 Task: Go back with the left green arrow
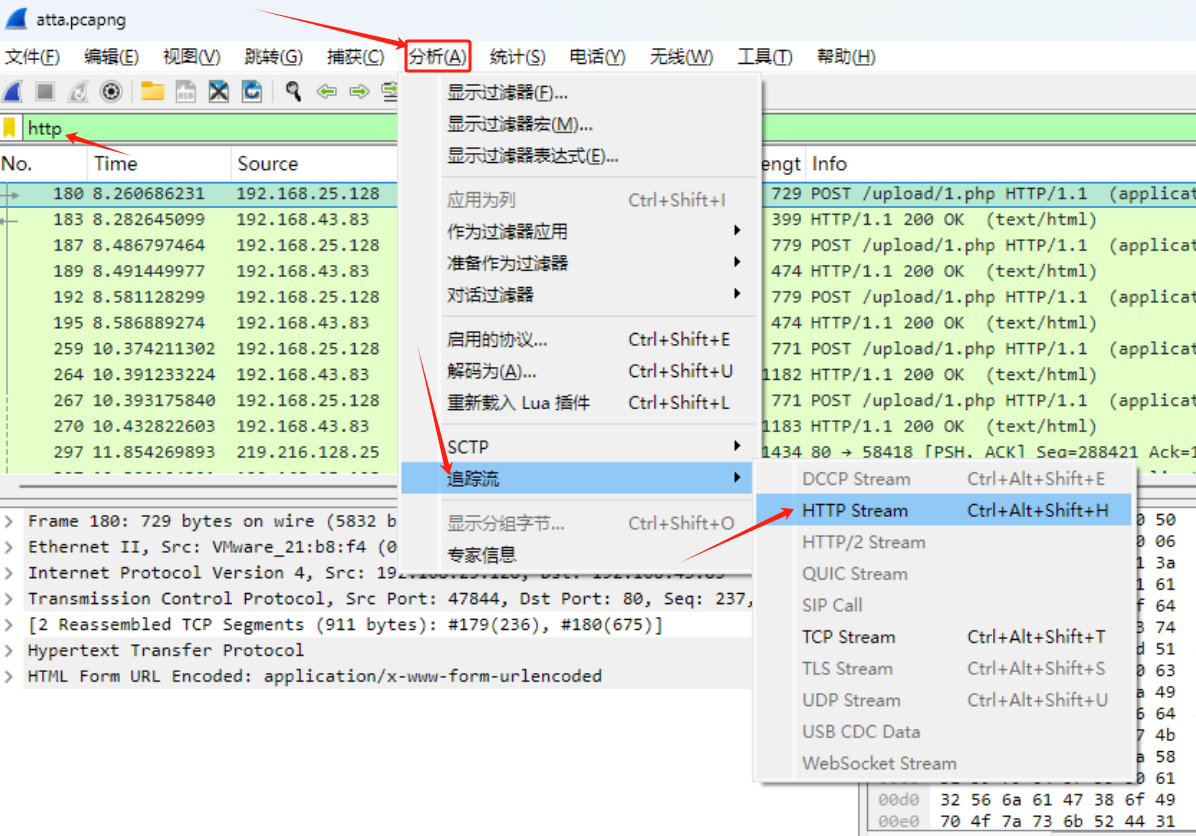pyautogui.click(x=326, y=92)
